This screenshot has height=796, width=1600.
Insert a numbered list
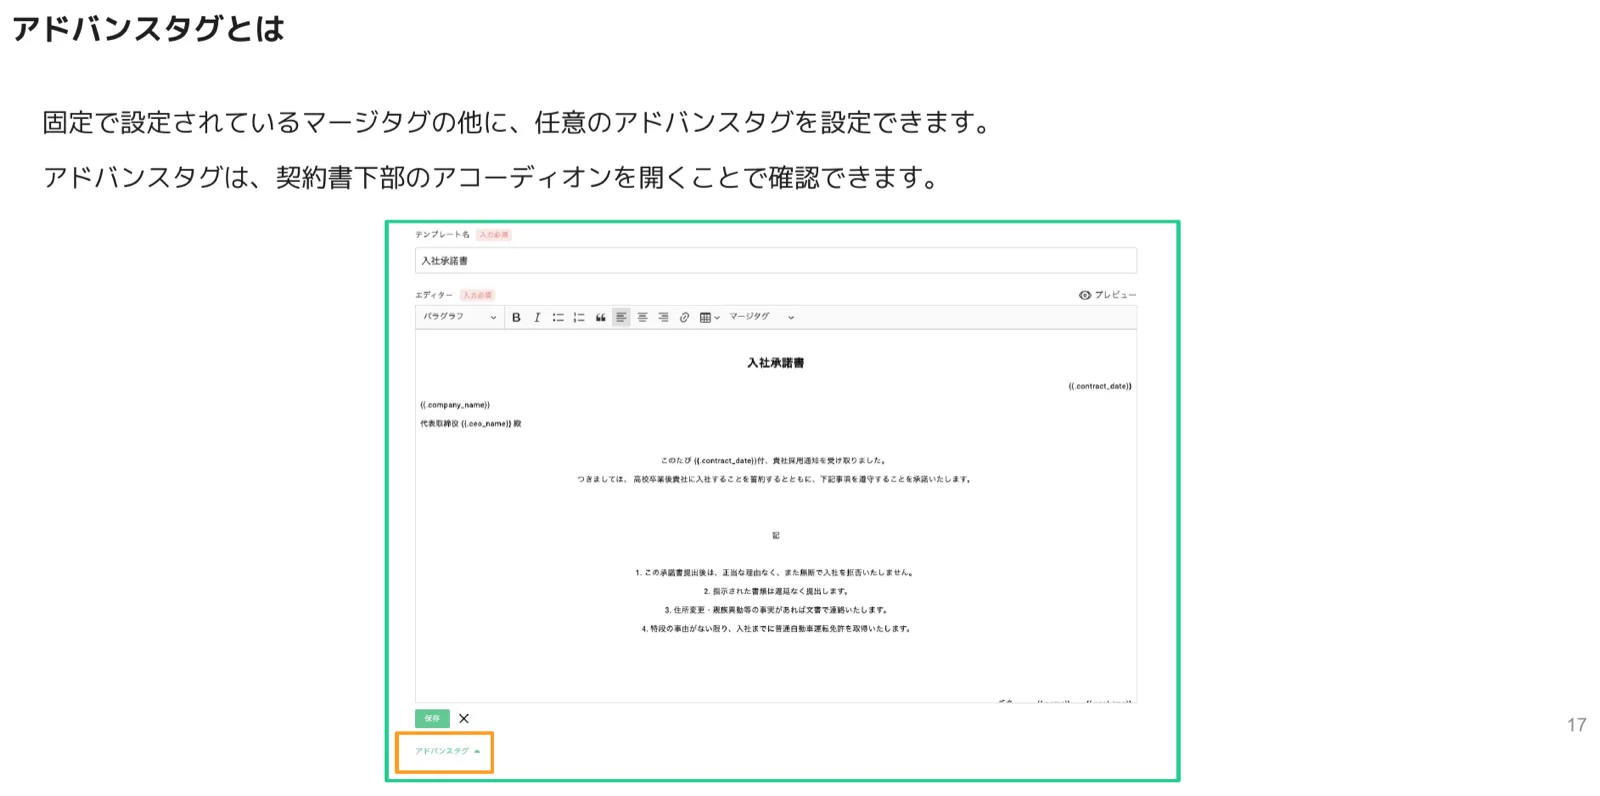coord(579,318)
